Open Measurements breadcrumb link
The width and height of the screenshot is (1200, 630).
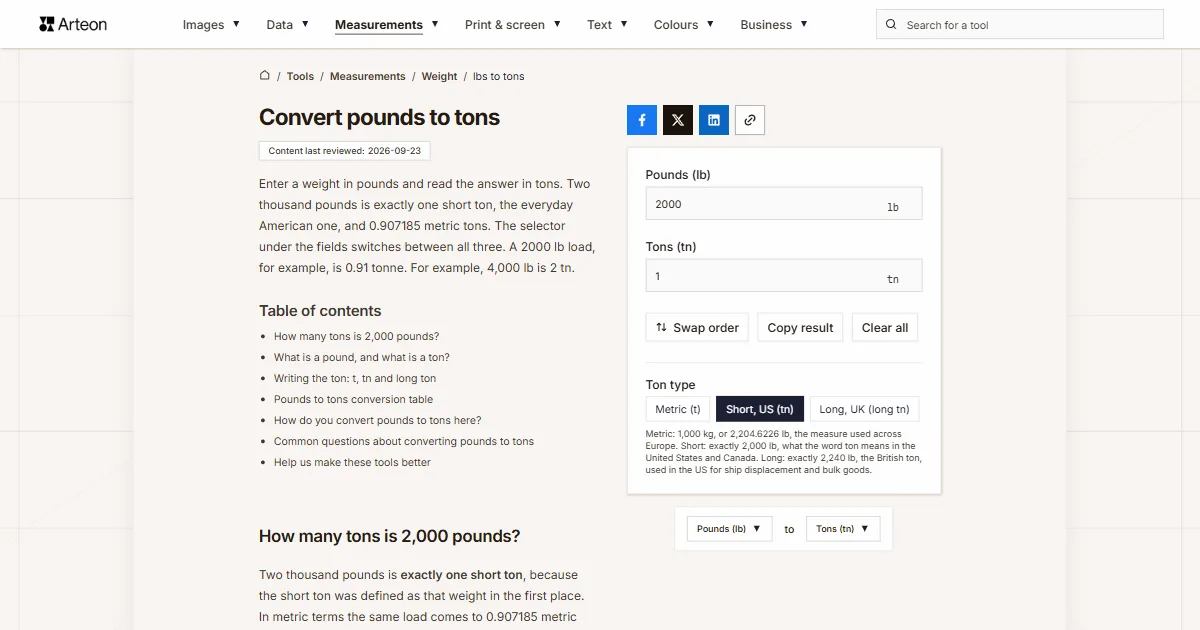(x=368, y=76)
